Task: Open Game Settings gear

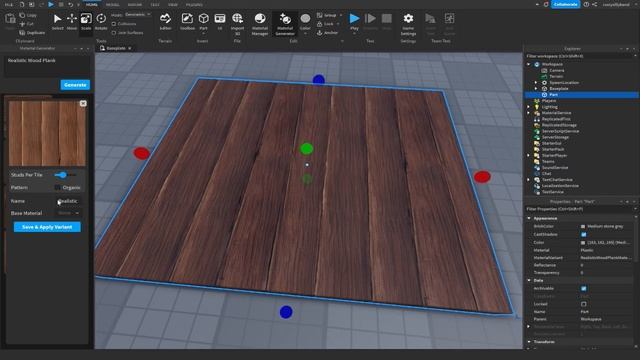Action: 408,24
